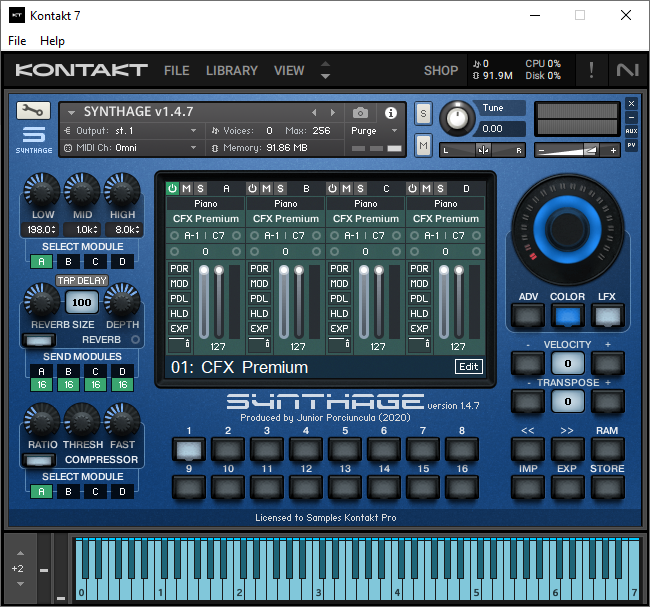Shift keyboard octave down arrow

(x=20, y=584)
